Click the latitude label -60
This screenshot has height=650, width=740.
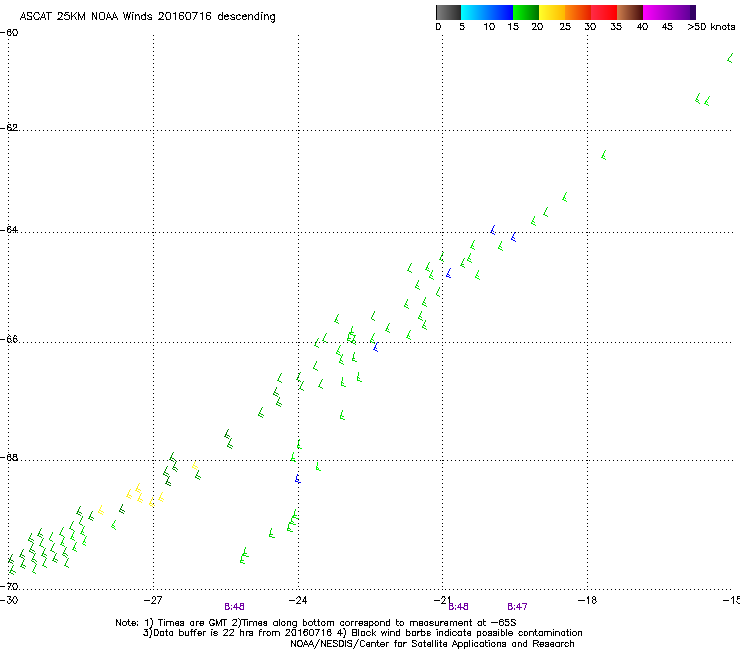click(9, 33)
